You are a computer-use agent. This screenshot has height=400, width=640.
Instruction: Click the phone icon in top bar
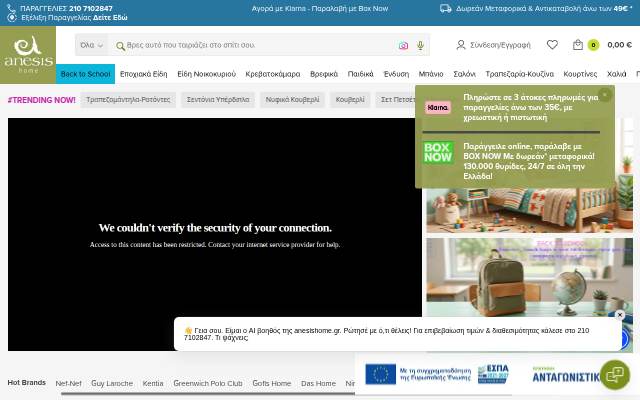[x=11, y=8]
